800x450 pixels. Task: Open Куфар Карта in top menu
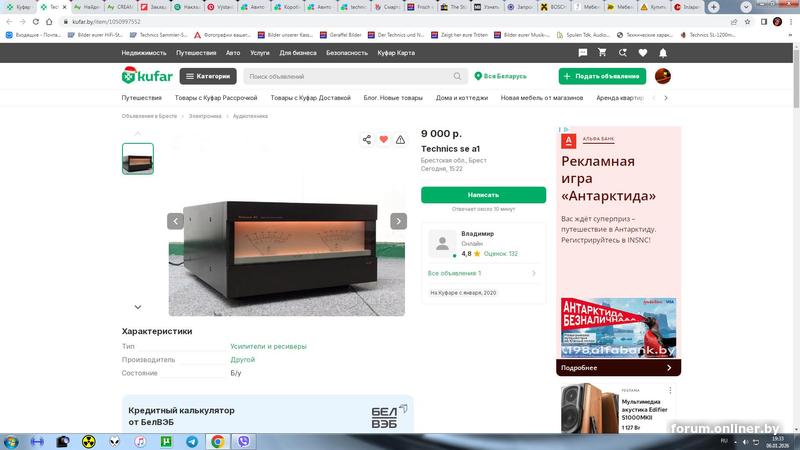pyautogui.click(x=396, y=53)
